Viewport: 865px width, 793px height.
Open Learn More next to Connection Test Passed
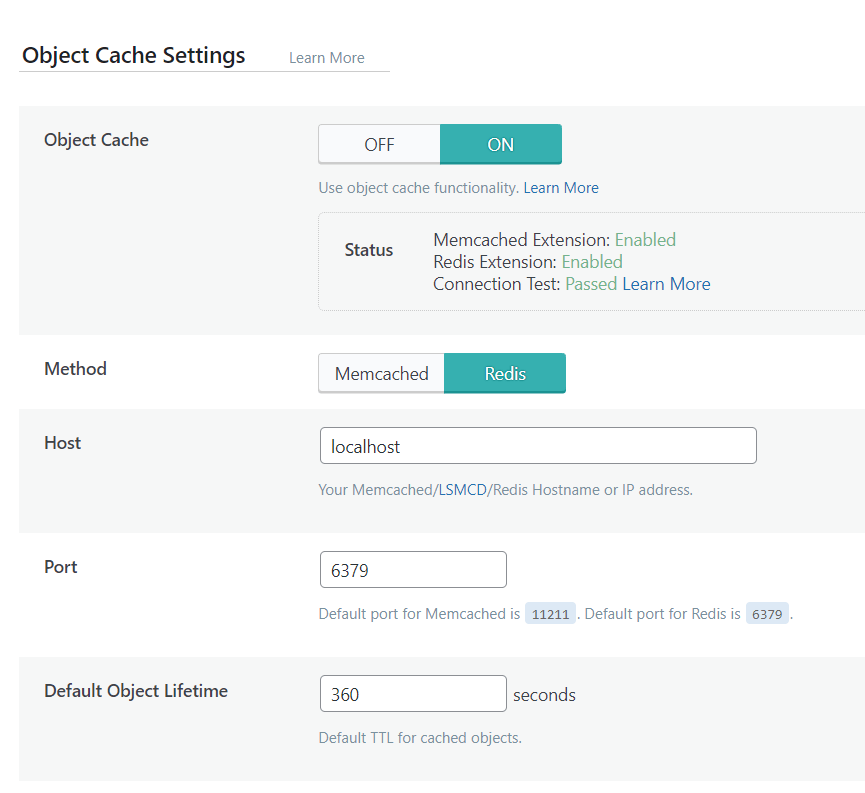click(x=666, y=283)
